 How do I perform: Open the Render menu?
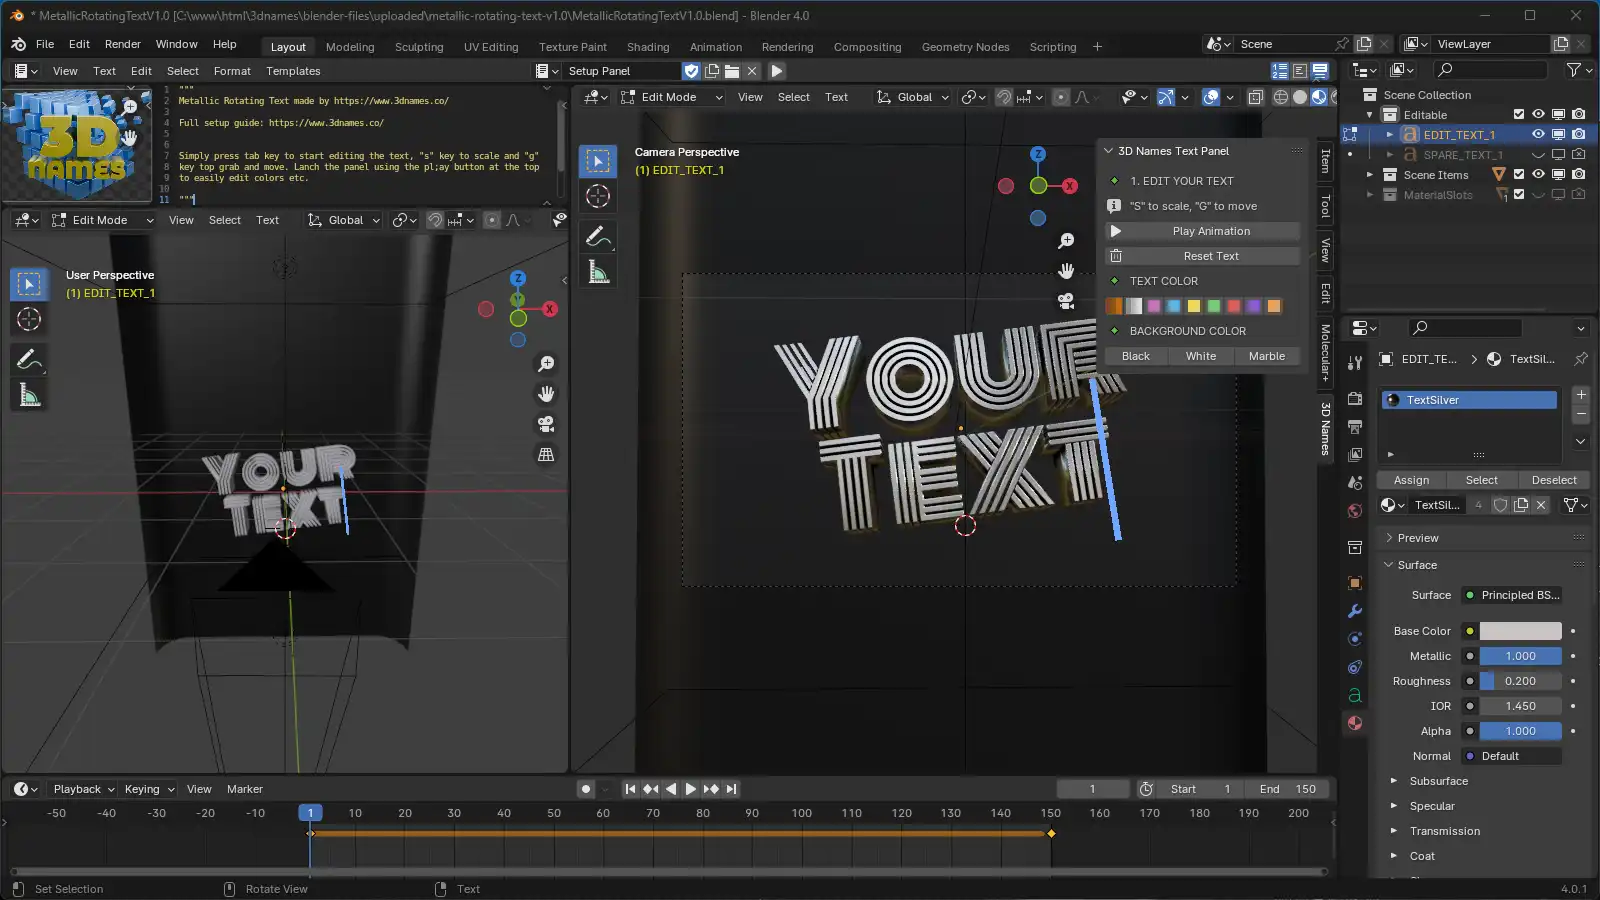(122, 44)
